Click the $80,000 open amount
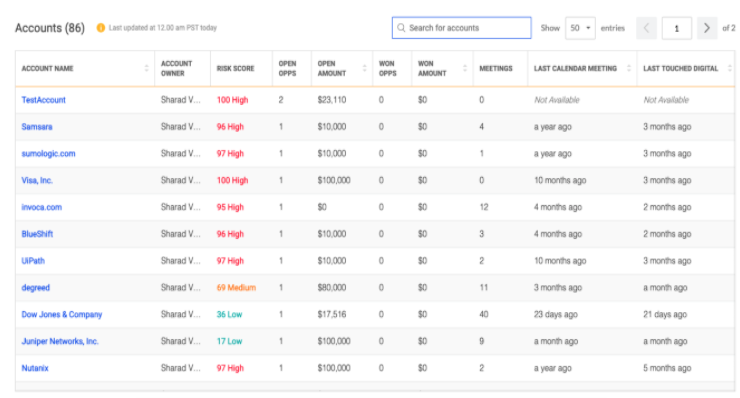The width and height of the screenshot is (740, 398). point(332,288)
